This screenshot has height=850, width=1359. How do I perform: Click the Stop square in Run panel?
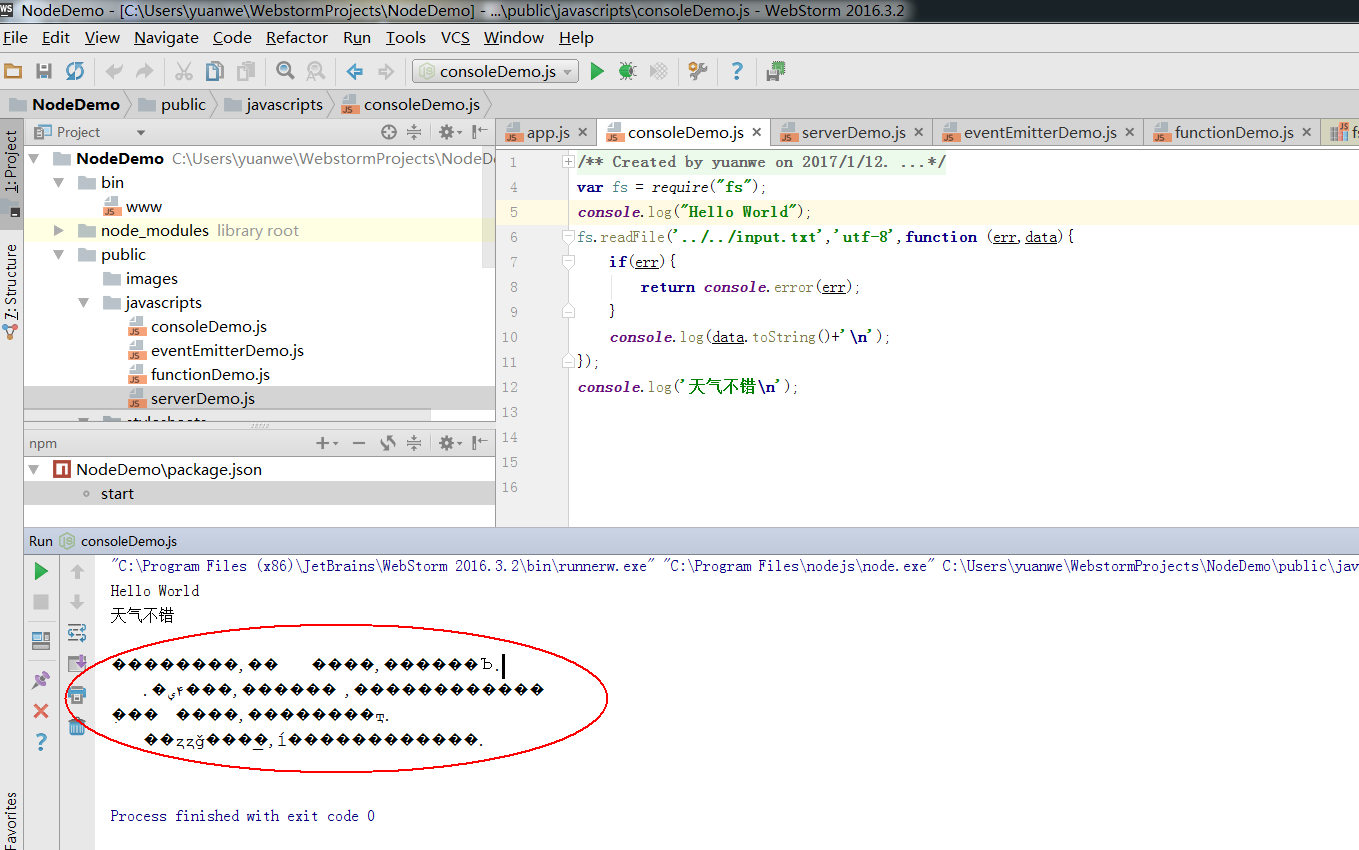pyautogui.click(x=41, y=602)
